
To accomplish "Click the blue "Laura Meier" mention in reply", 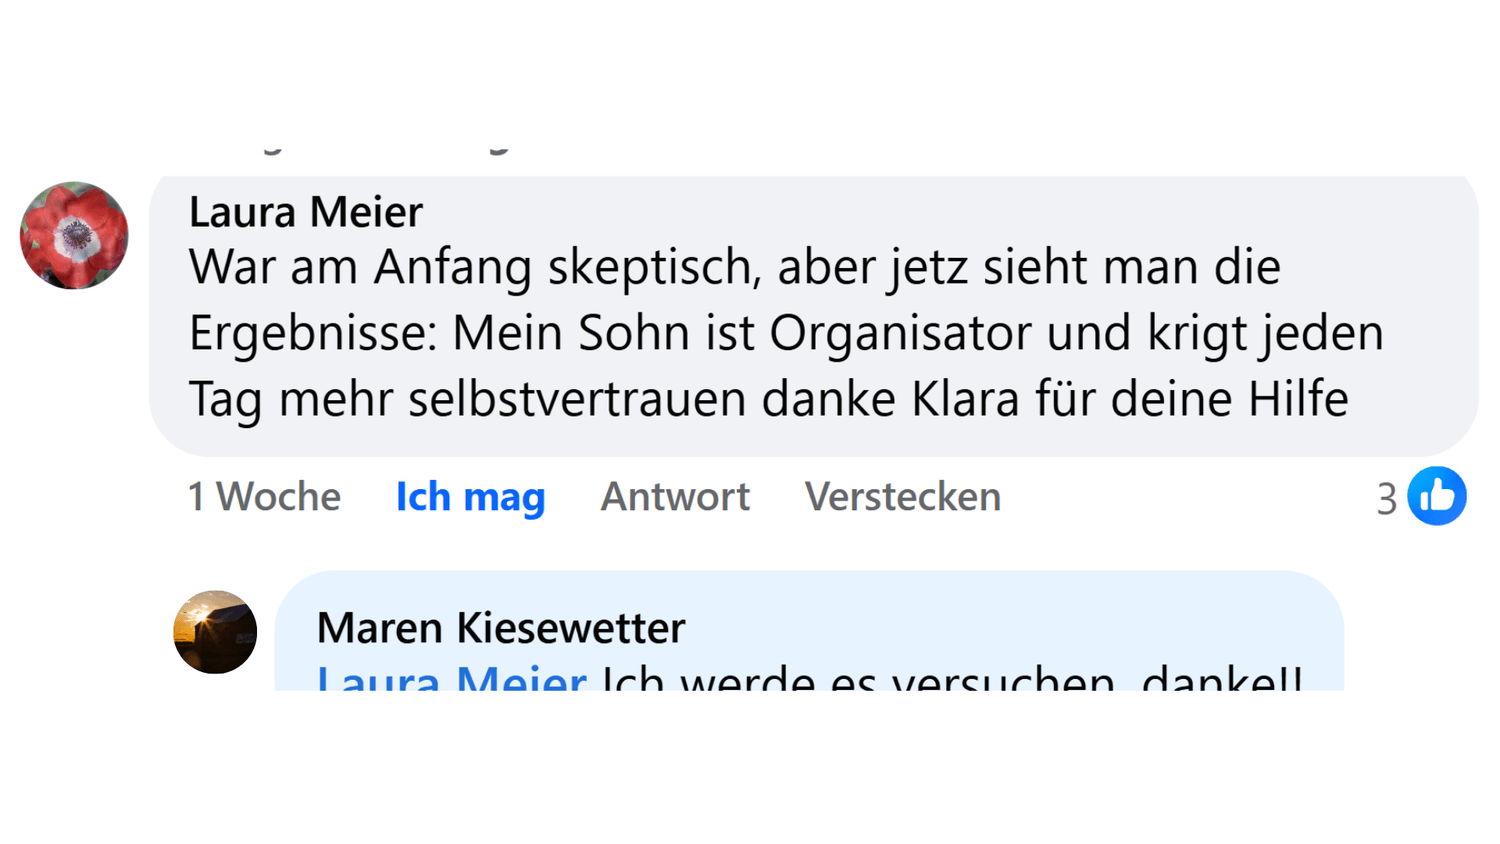I will [451, 680].
